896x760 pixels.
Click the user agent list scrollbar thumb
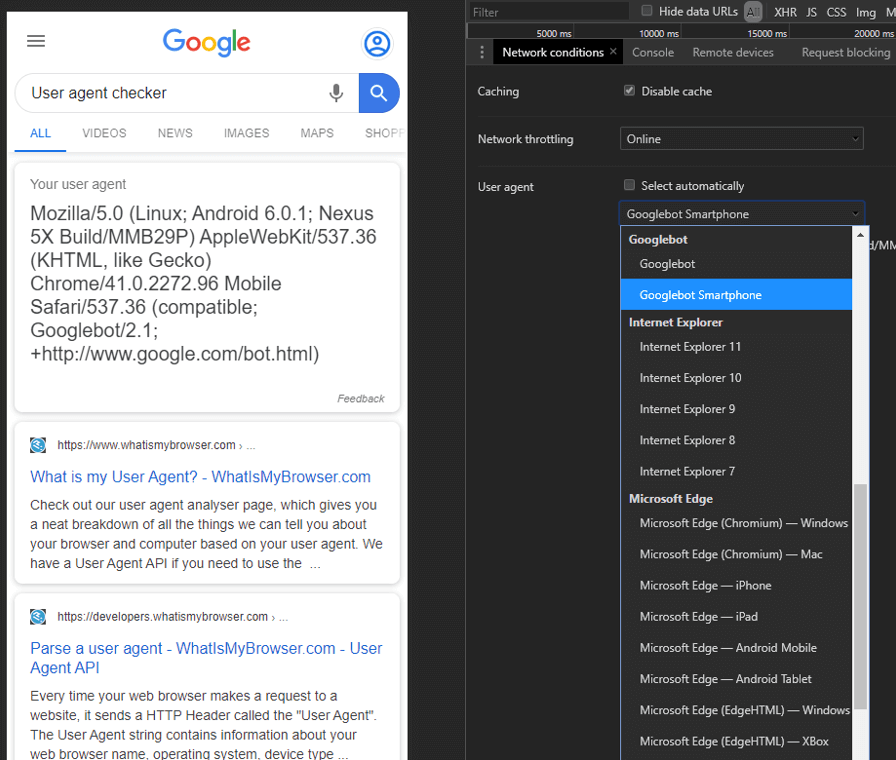pyautogui.click(x=860, y=597)
